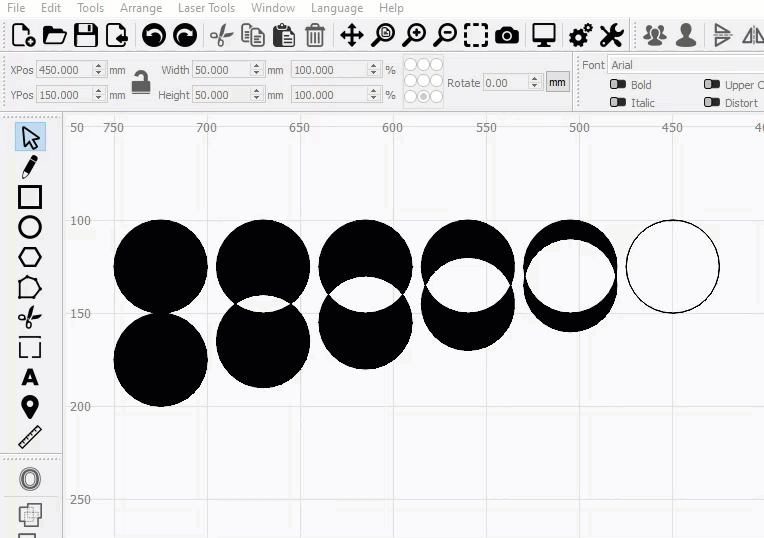The image size is (764, 538).
Task: Decrease the Rotate value with down arrow
Action: click(x=536, y=87)
